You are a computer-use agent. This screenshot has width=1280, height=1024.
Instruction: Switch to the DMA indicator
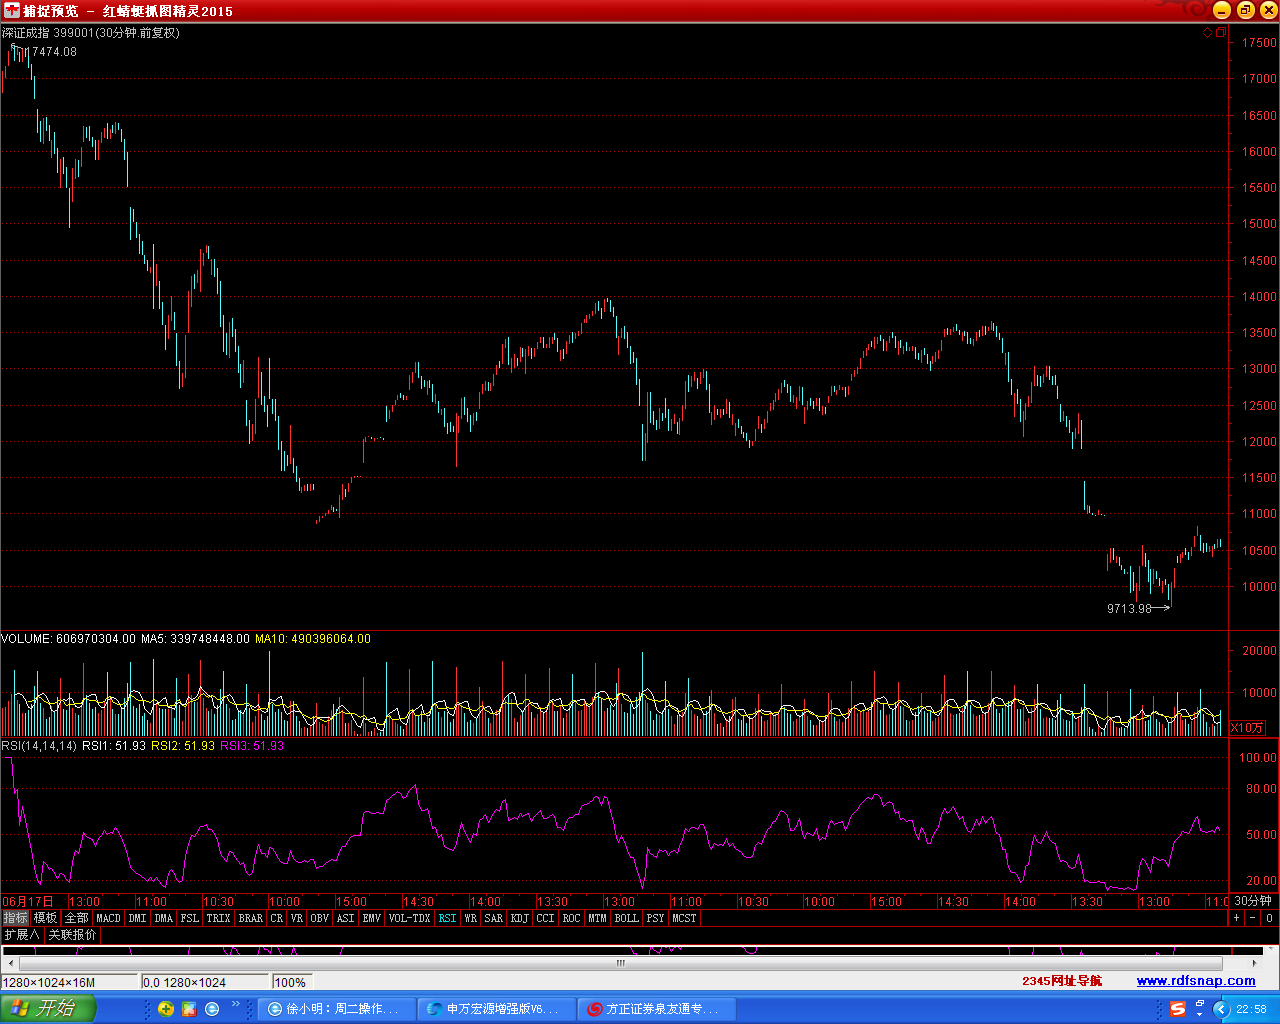click(164, 918)
